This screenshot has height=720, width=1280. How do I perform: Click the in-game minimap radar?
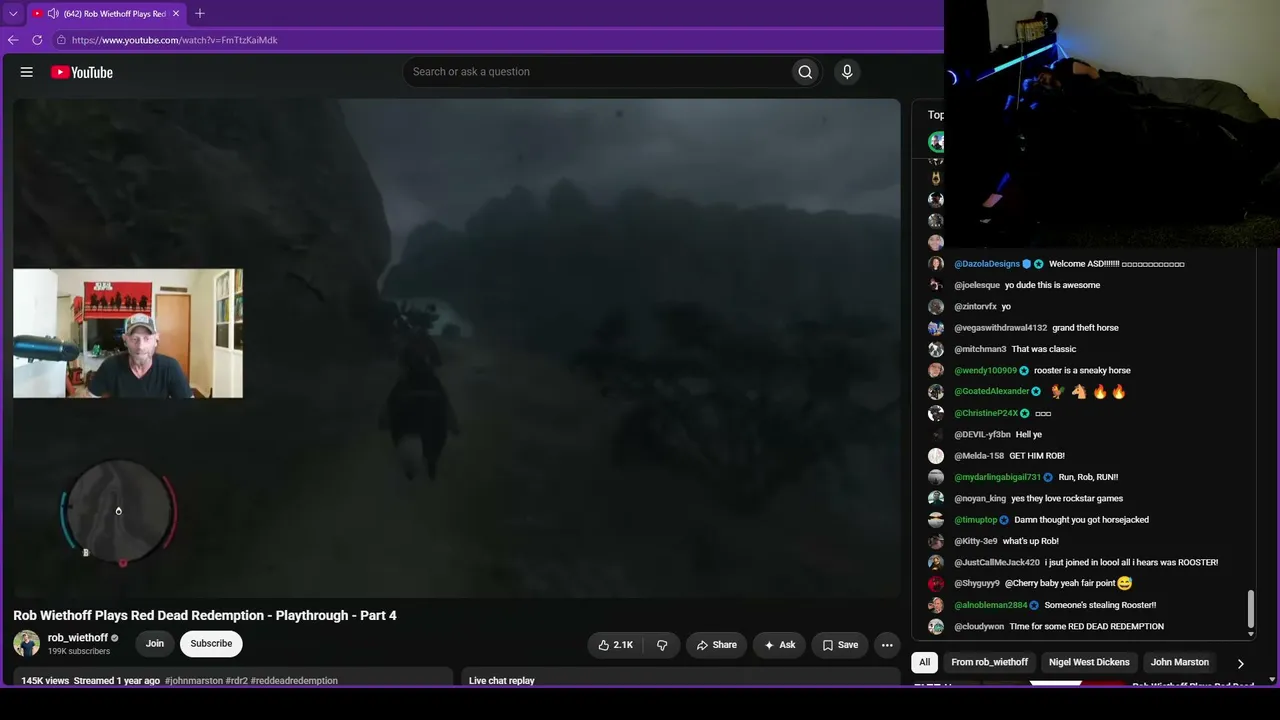119,512
